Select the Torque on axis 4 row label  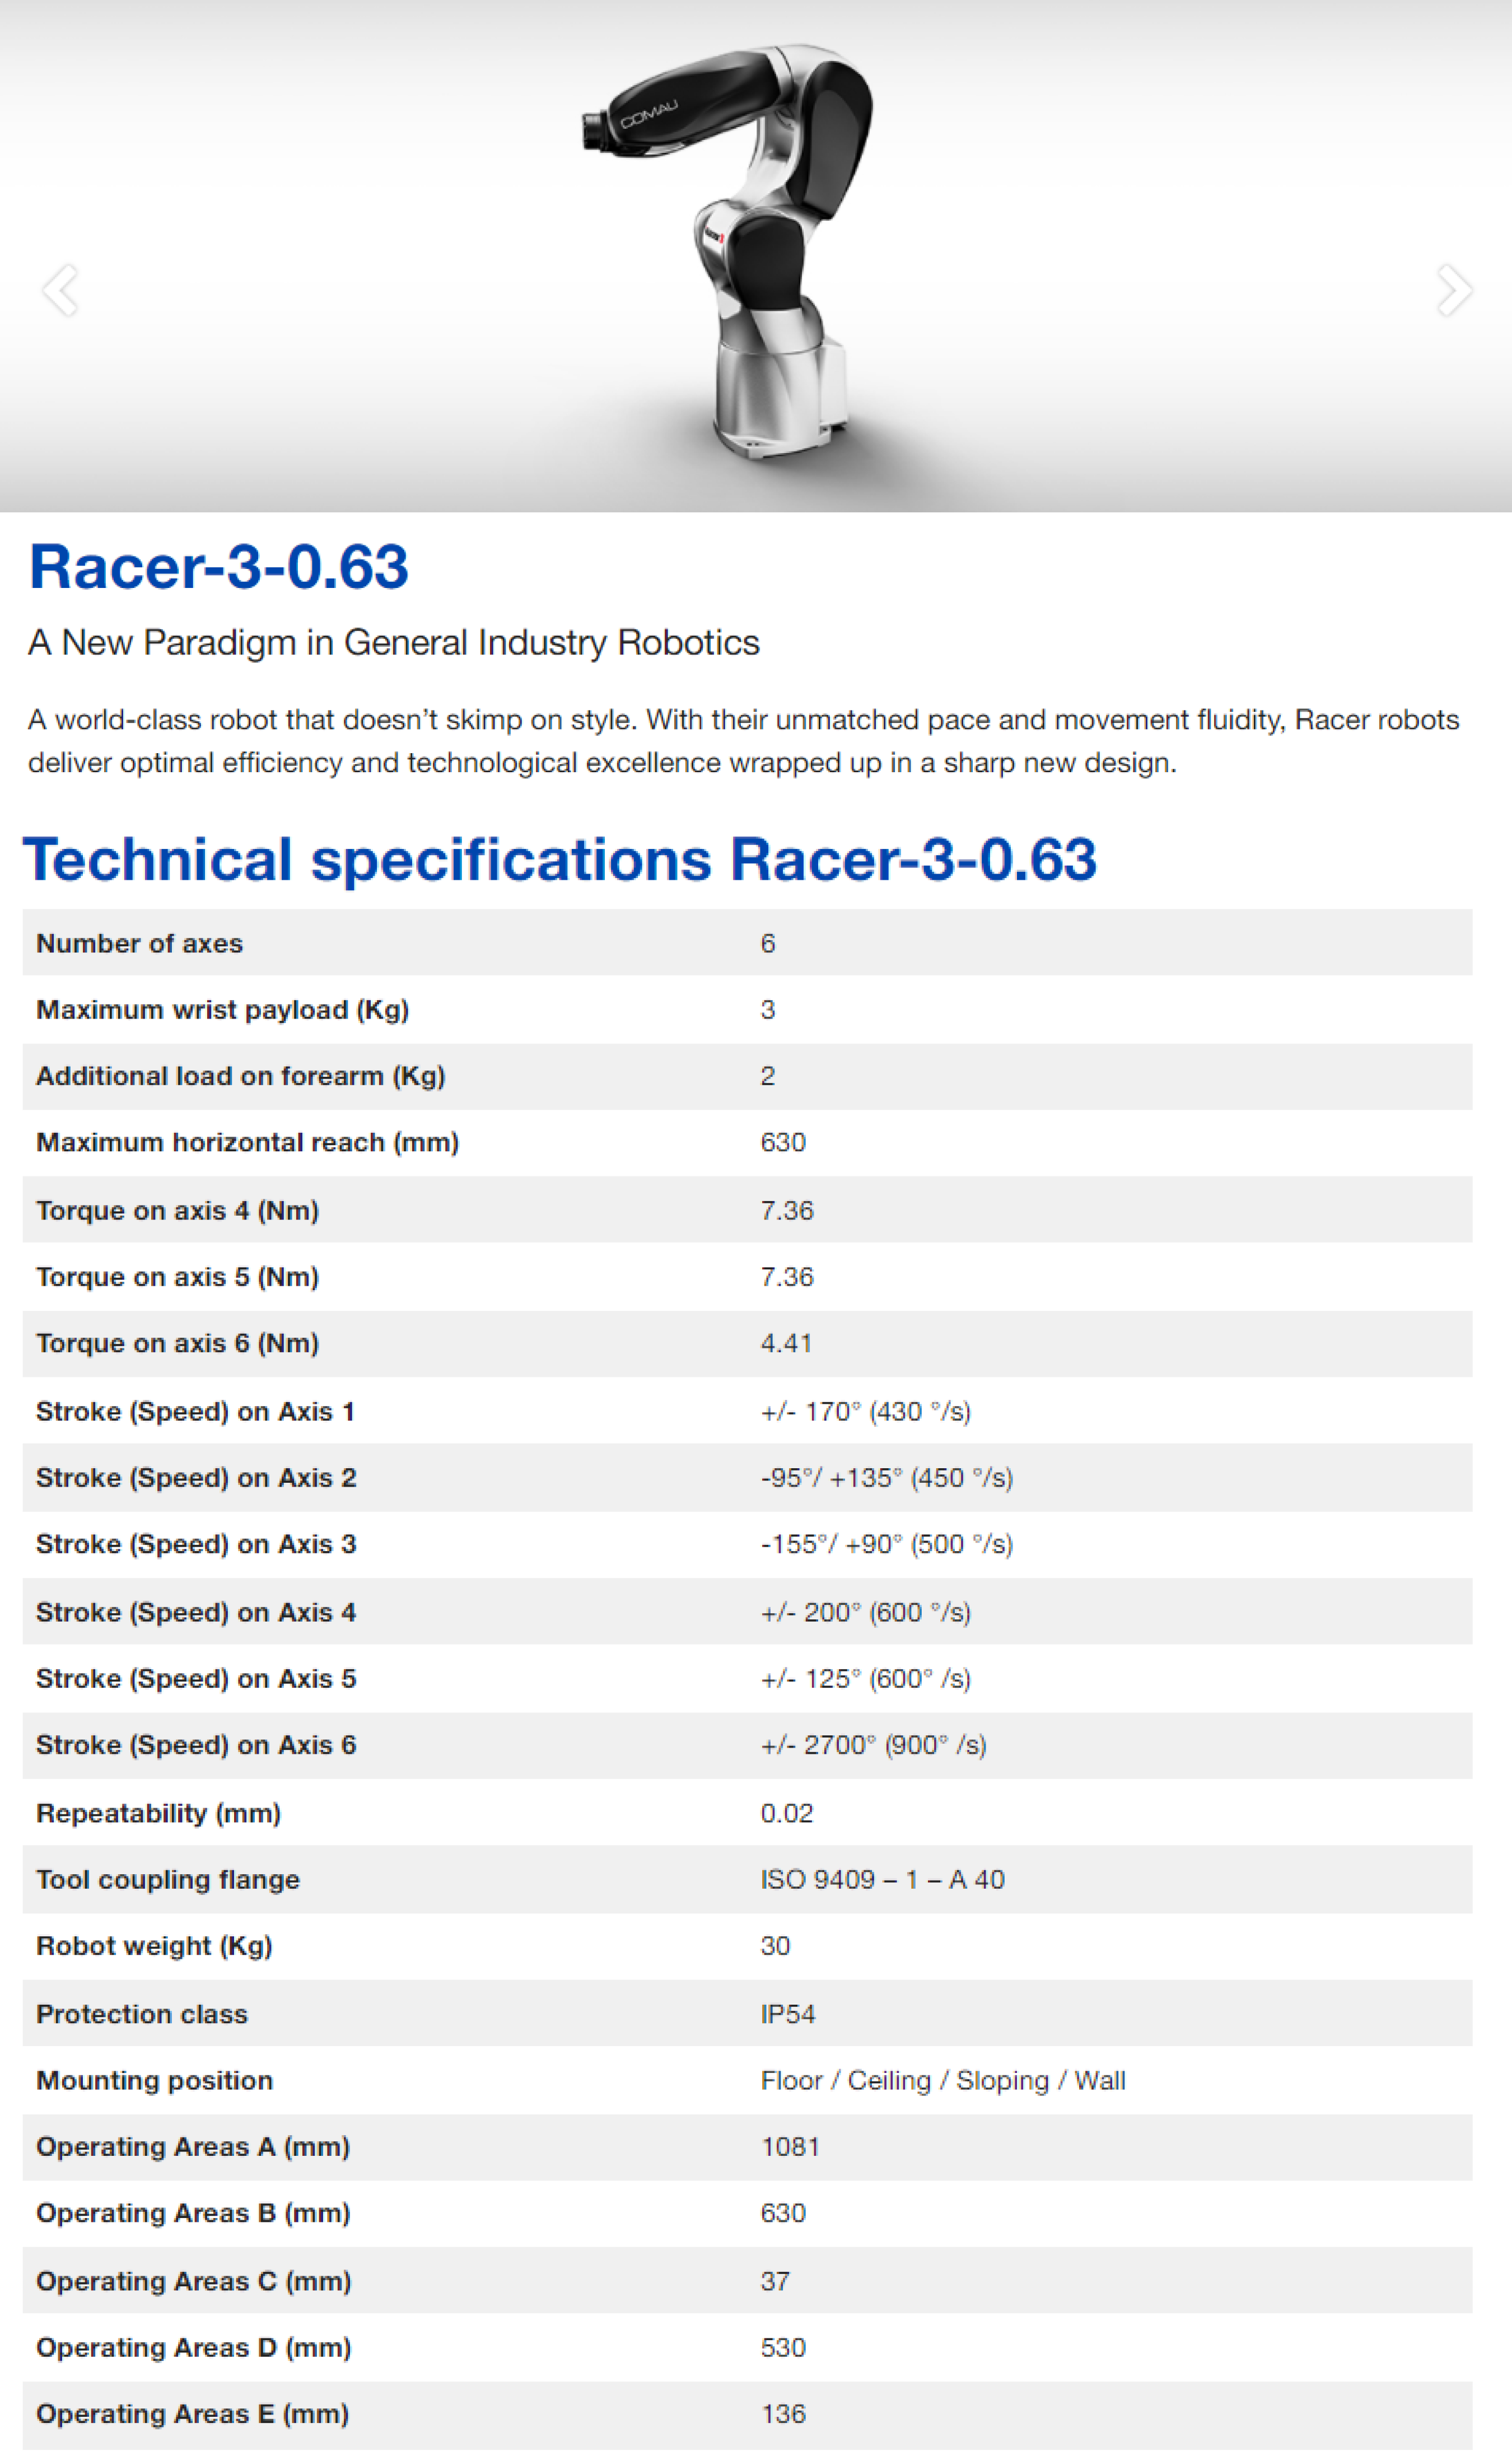pos(177,1210)
